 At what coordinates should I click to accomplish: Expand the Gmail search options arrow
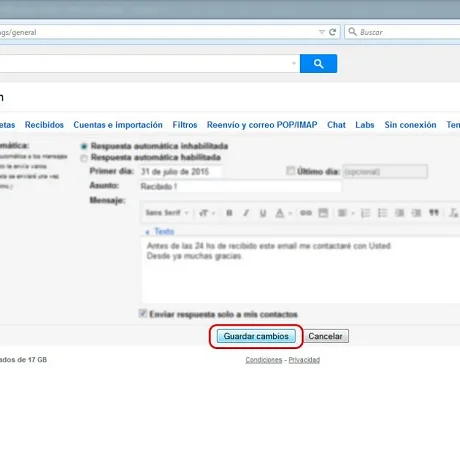click(x=294, y=63)
